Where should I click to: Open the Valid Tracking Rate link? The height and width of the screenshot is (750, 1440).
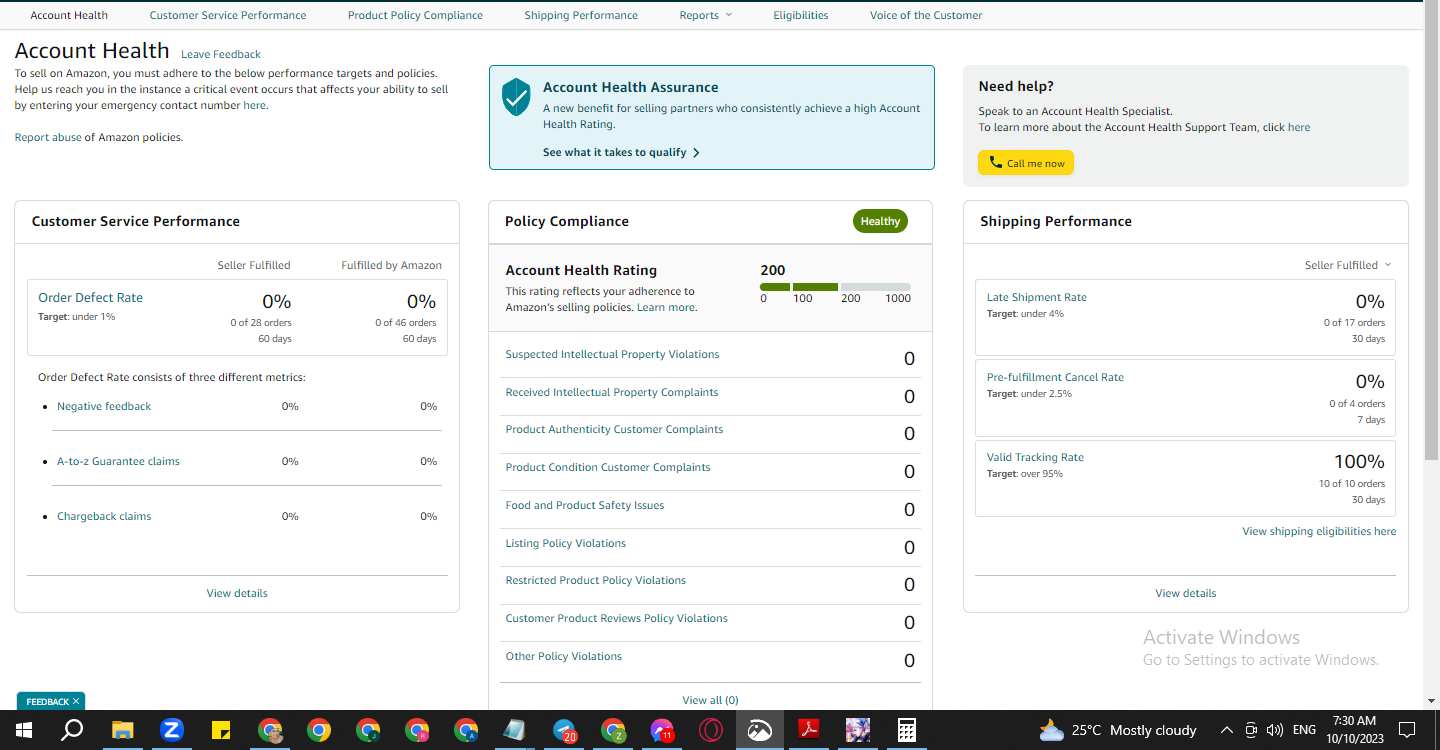pyautogui.click(x=1035, y=457)
